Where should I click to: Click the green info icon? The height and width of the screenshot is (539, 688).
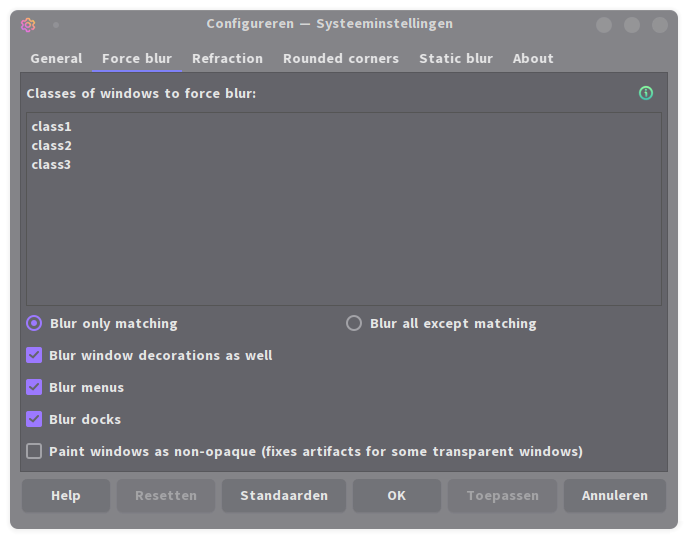646,93
